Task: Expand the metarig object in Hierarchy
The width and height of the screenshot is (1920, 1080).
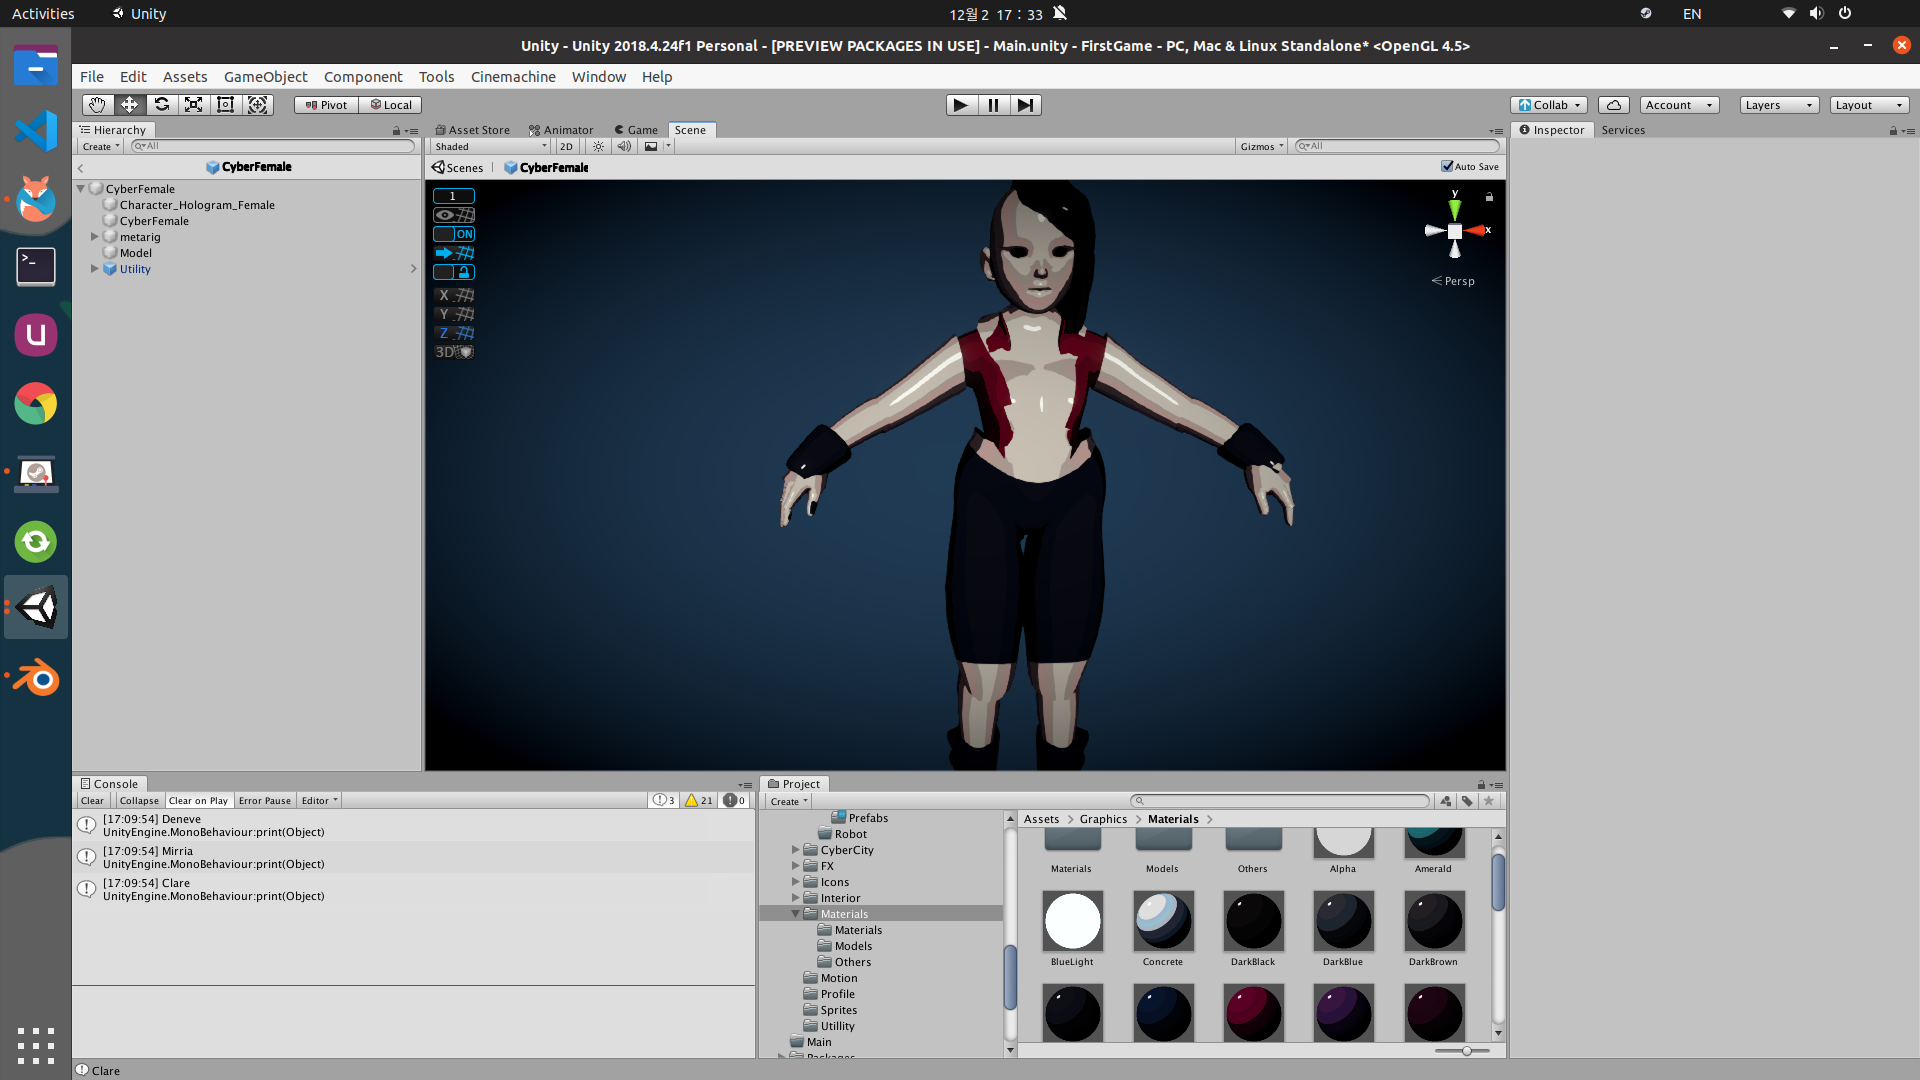Action: tap(95, 237)
